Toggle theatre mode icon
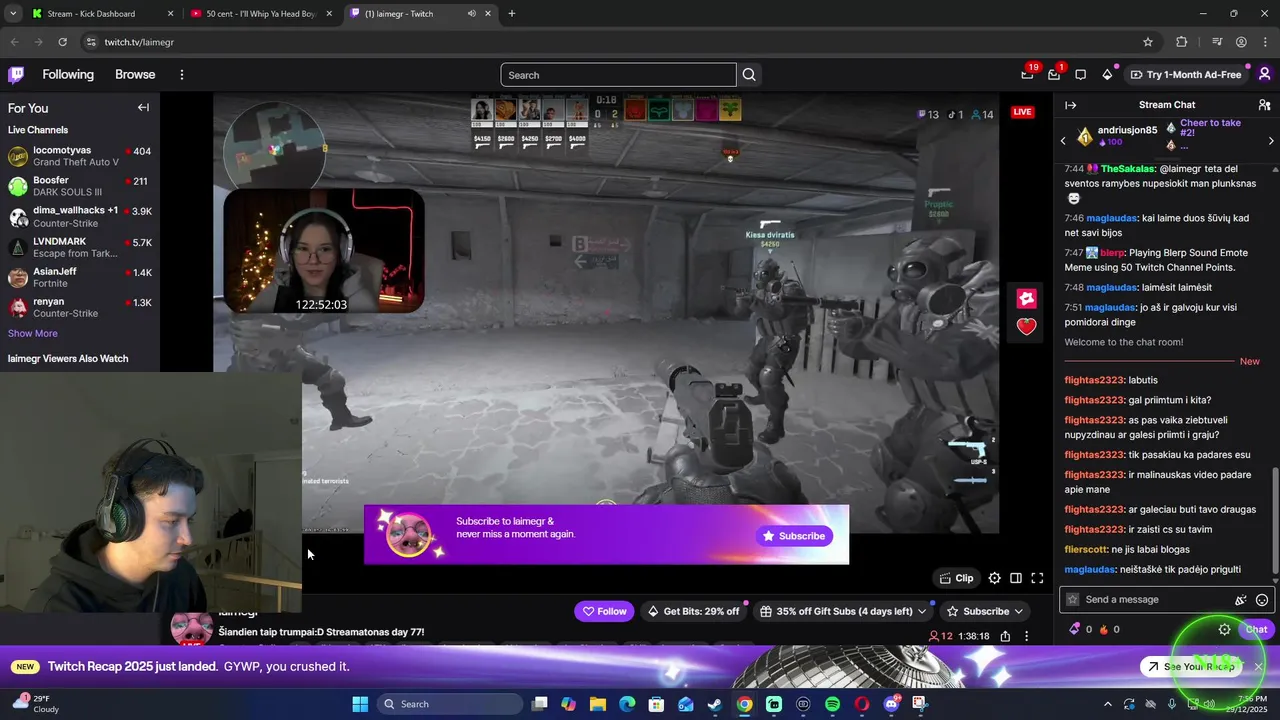Viewport: 1280px width, 720px height. 1016,578
